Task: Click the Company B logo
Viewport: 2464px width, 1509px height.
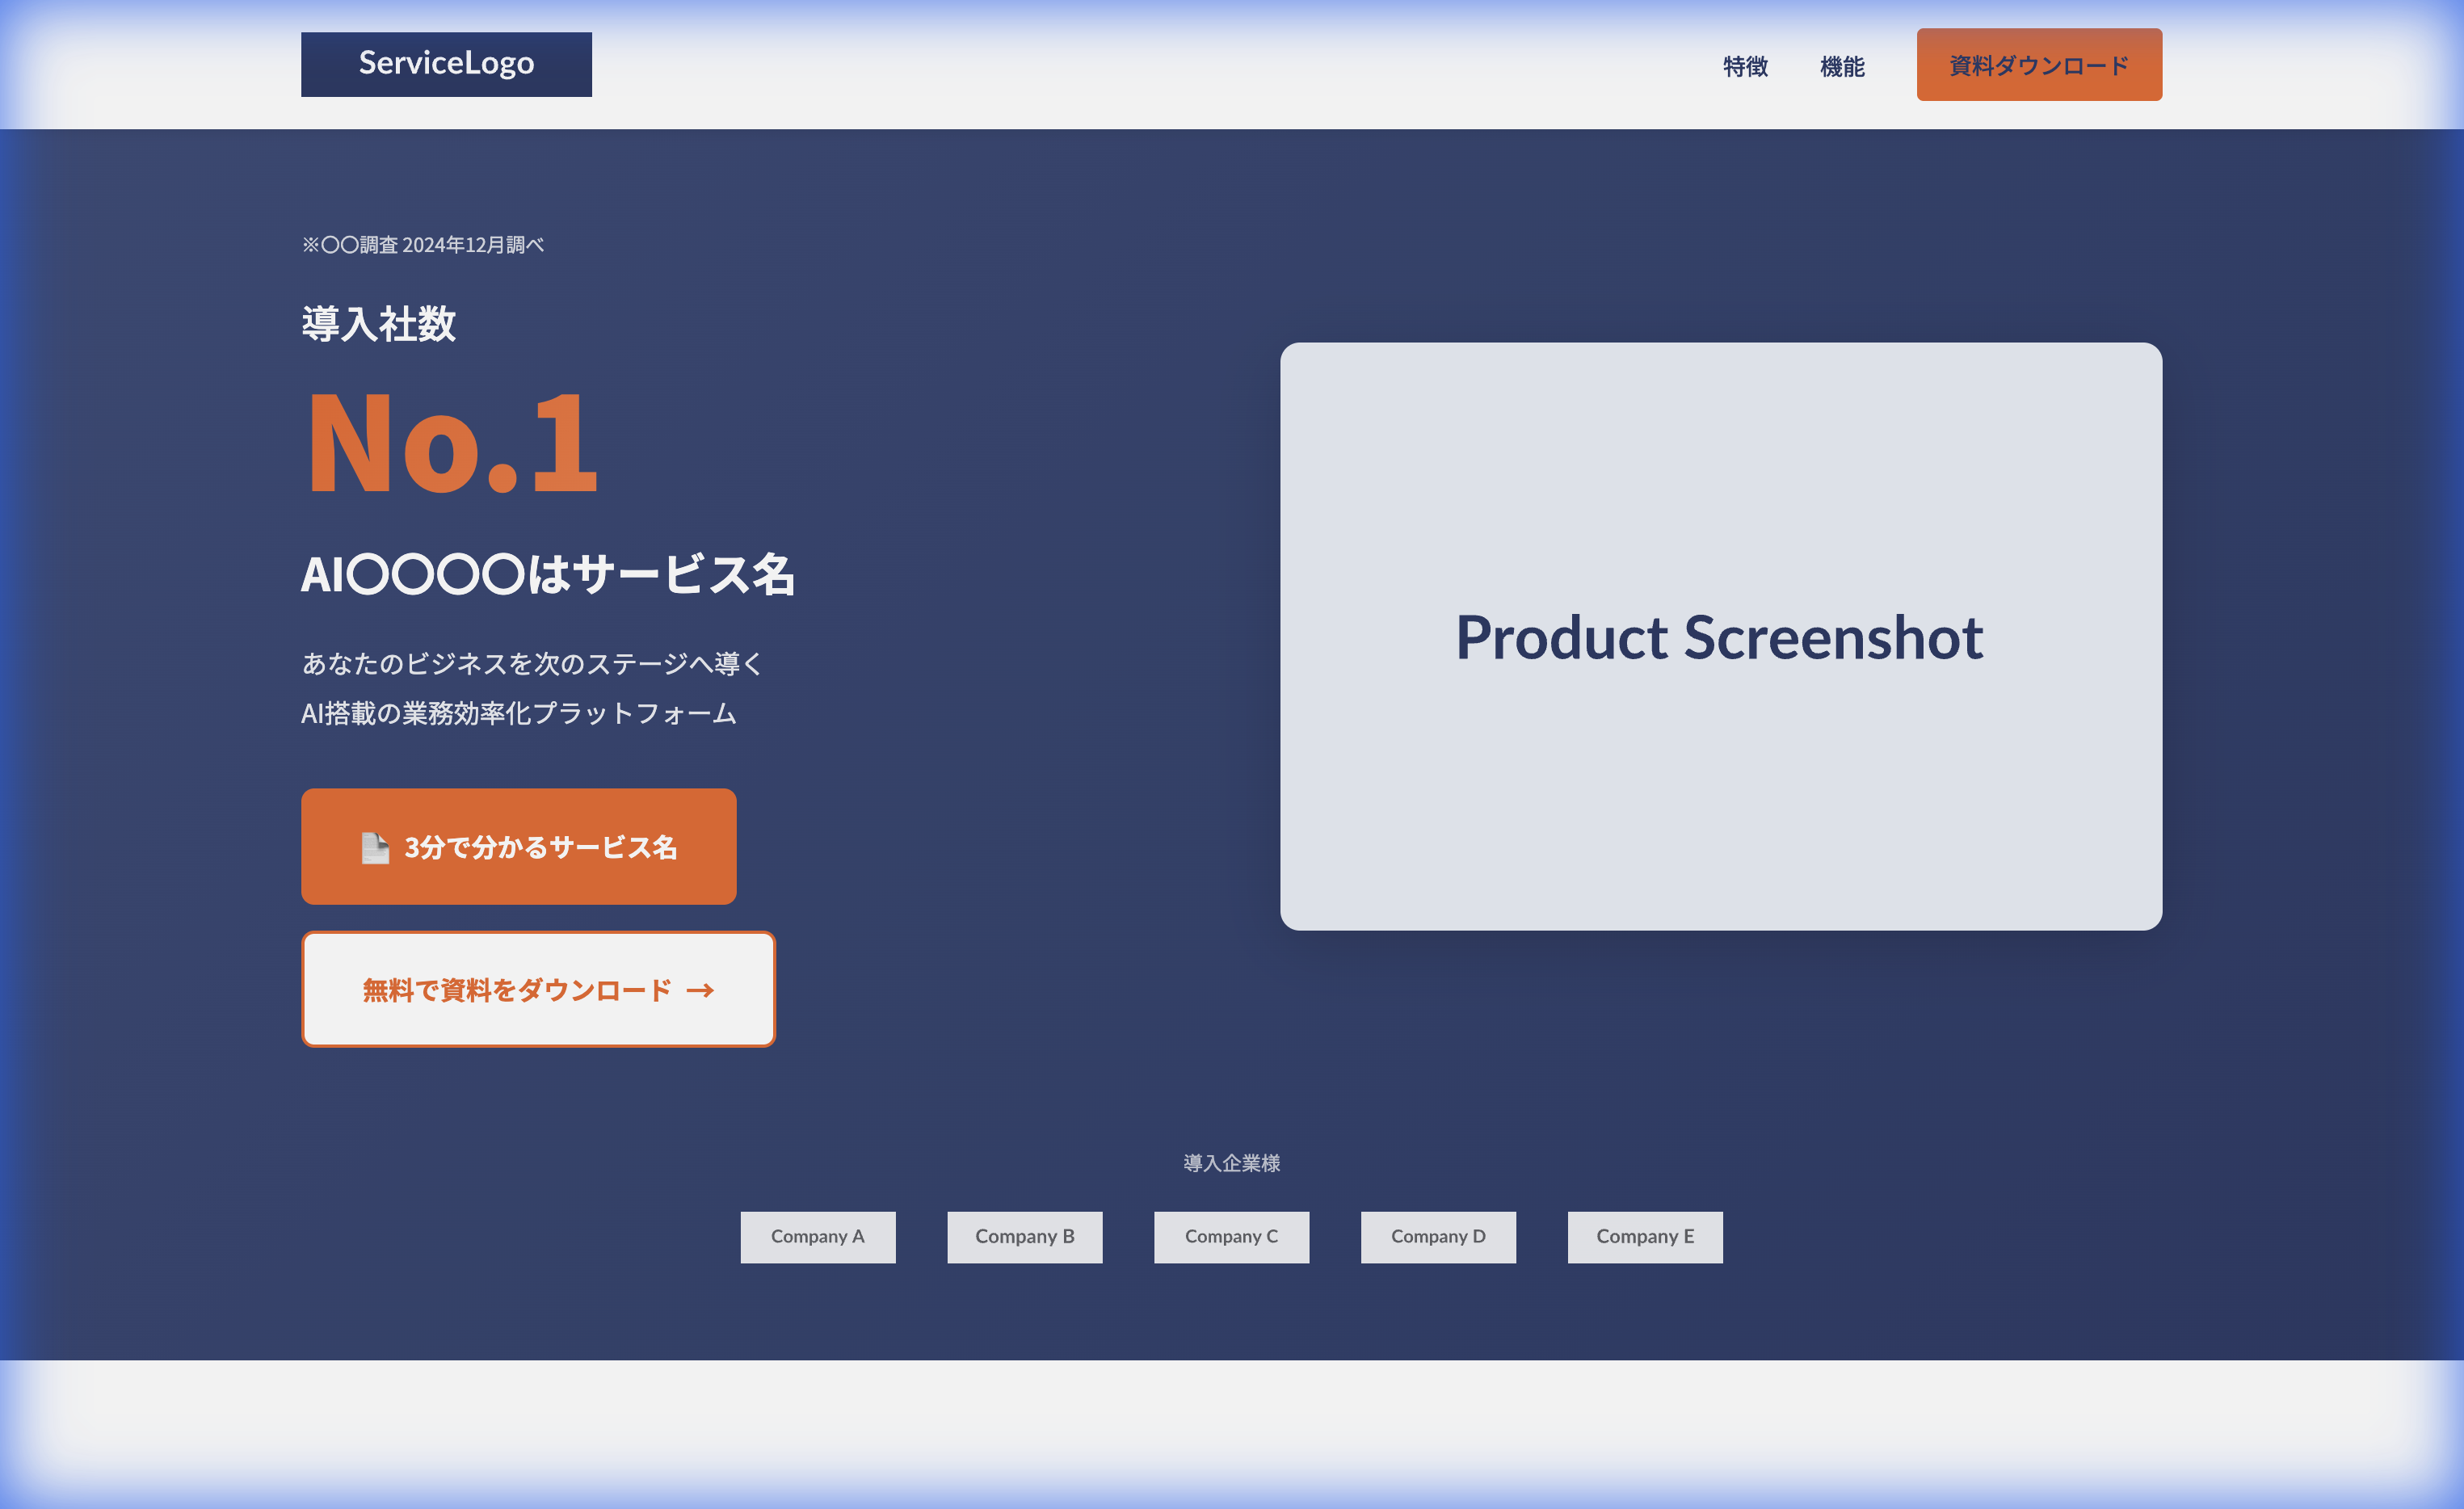Action: pos(1024,1236)
